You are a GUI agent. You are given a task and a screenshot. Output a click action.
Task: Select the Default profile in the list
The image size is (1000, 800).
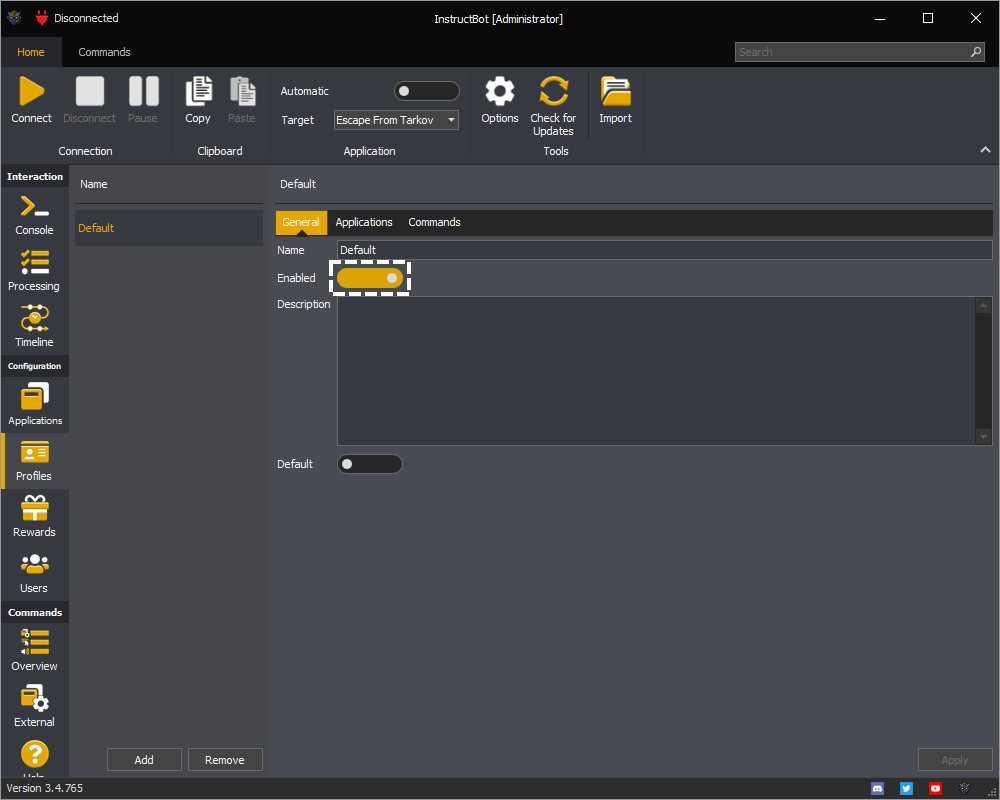(x=169, y=228)
